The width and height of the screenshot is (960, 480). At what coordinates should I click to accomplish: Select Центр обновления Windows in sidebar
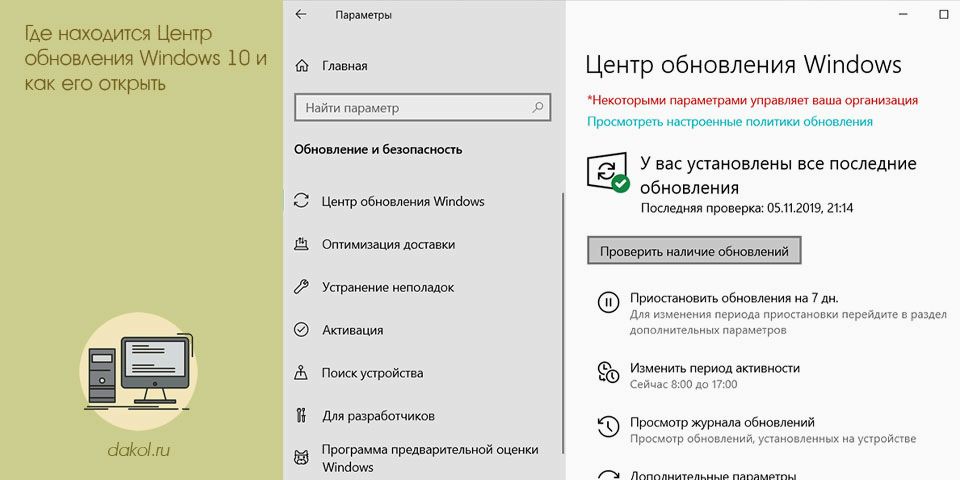click(403, 201)
